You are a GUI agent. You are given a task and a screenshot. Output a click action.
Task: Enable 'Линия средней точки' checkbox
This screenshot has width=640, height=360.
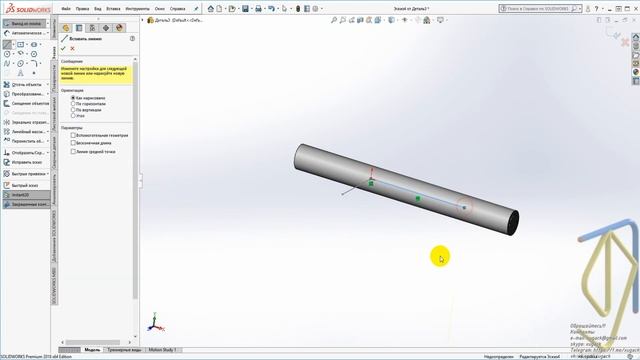73,151
